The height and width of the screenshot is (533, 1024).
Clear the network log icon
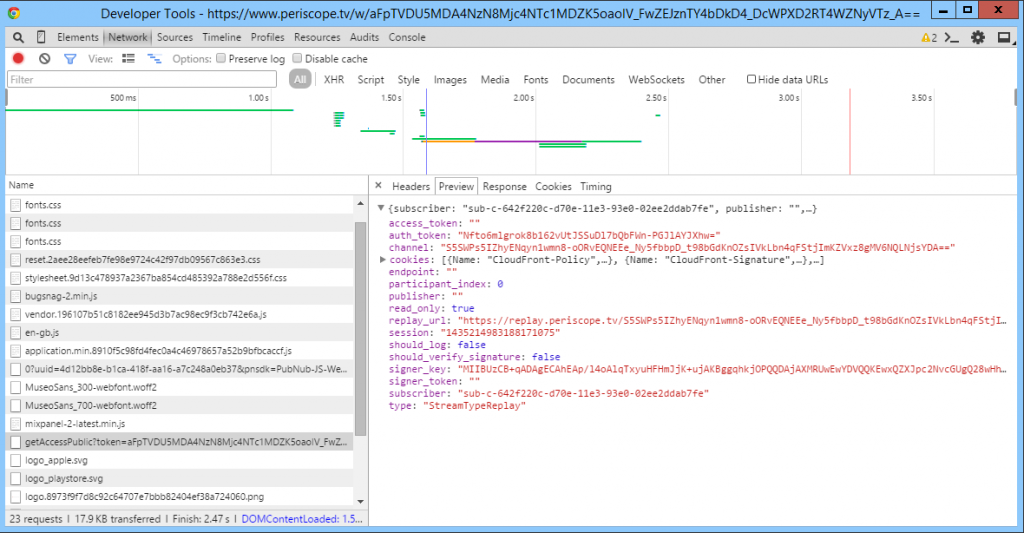[44, 59]
